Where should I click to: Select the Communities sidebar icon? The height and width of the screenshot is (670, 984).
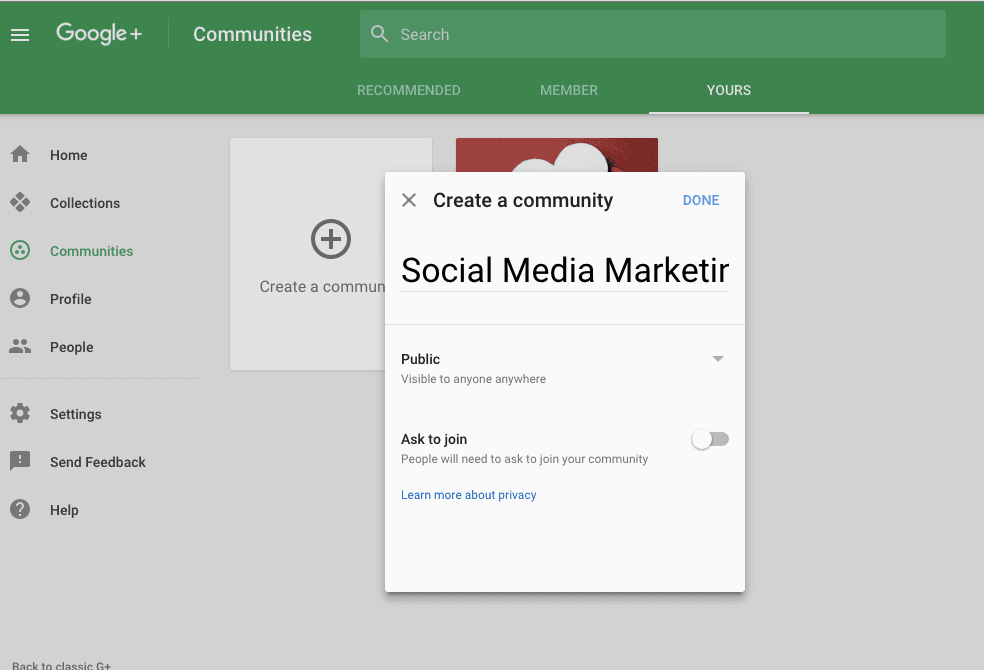20,251
